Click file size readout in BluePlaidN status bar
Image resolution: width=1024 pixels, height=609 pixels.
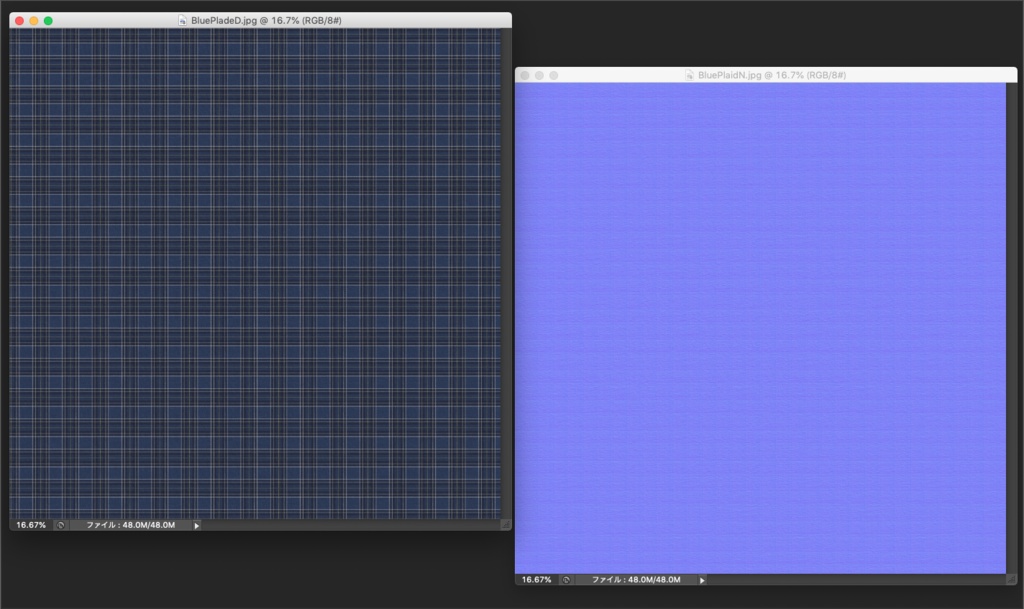coord(636,580)
